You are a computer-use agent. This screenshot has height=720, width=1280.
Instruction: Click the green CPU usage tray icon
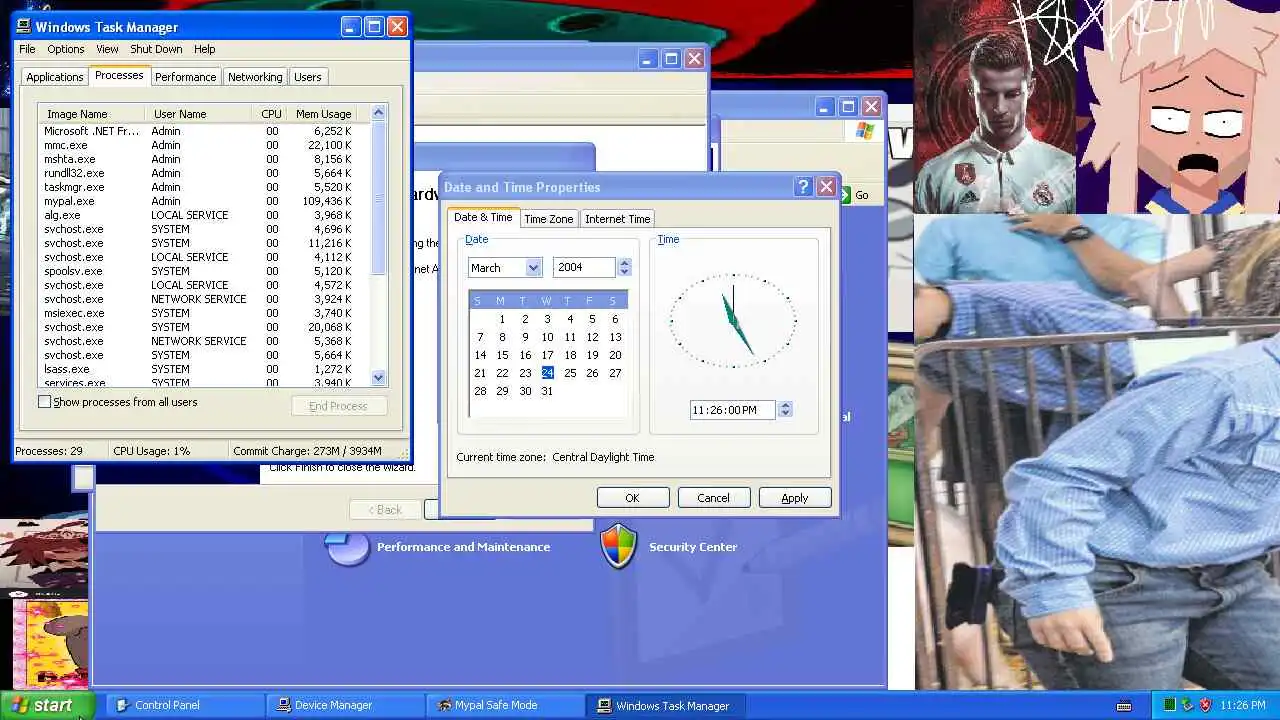[1169, 705]
